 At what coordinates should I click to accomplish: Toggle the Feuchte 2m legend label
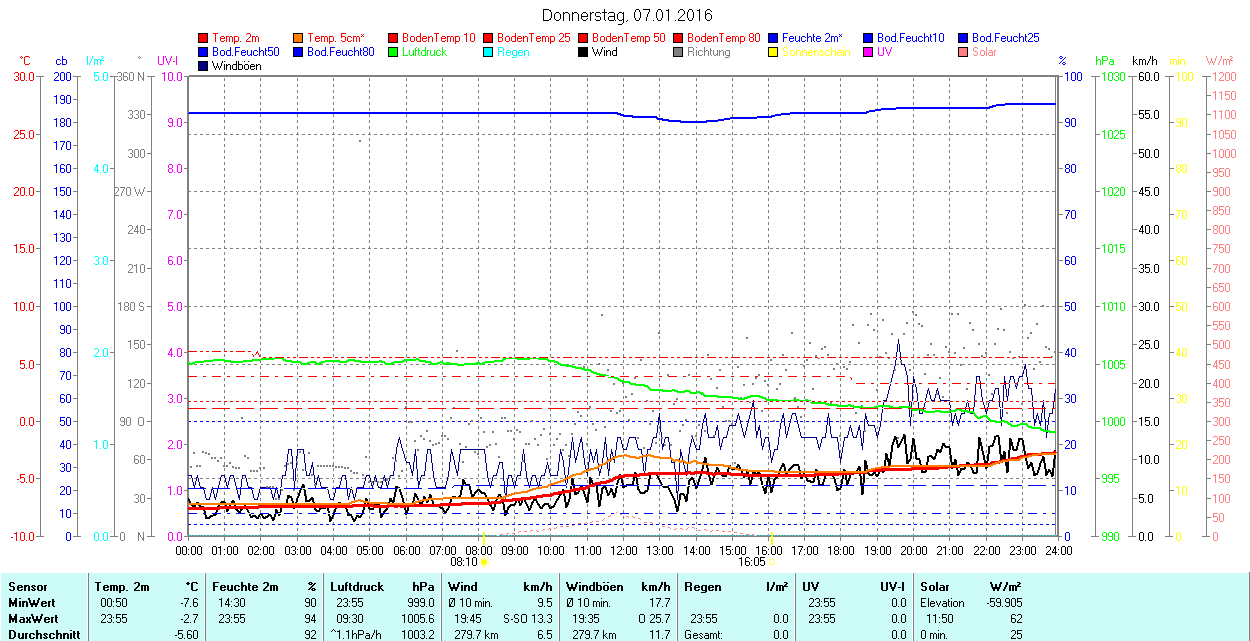point(812,38)
